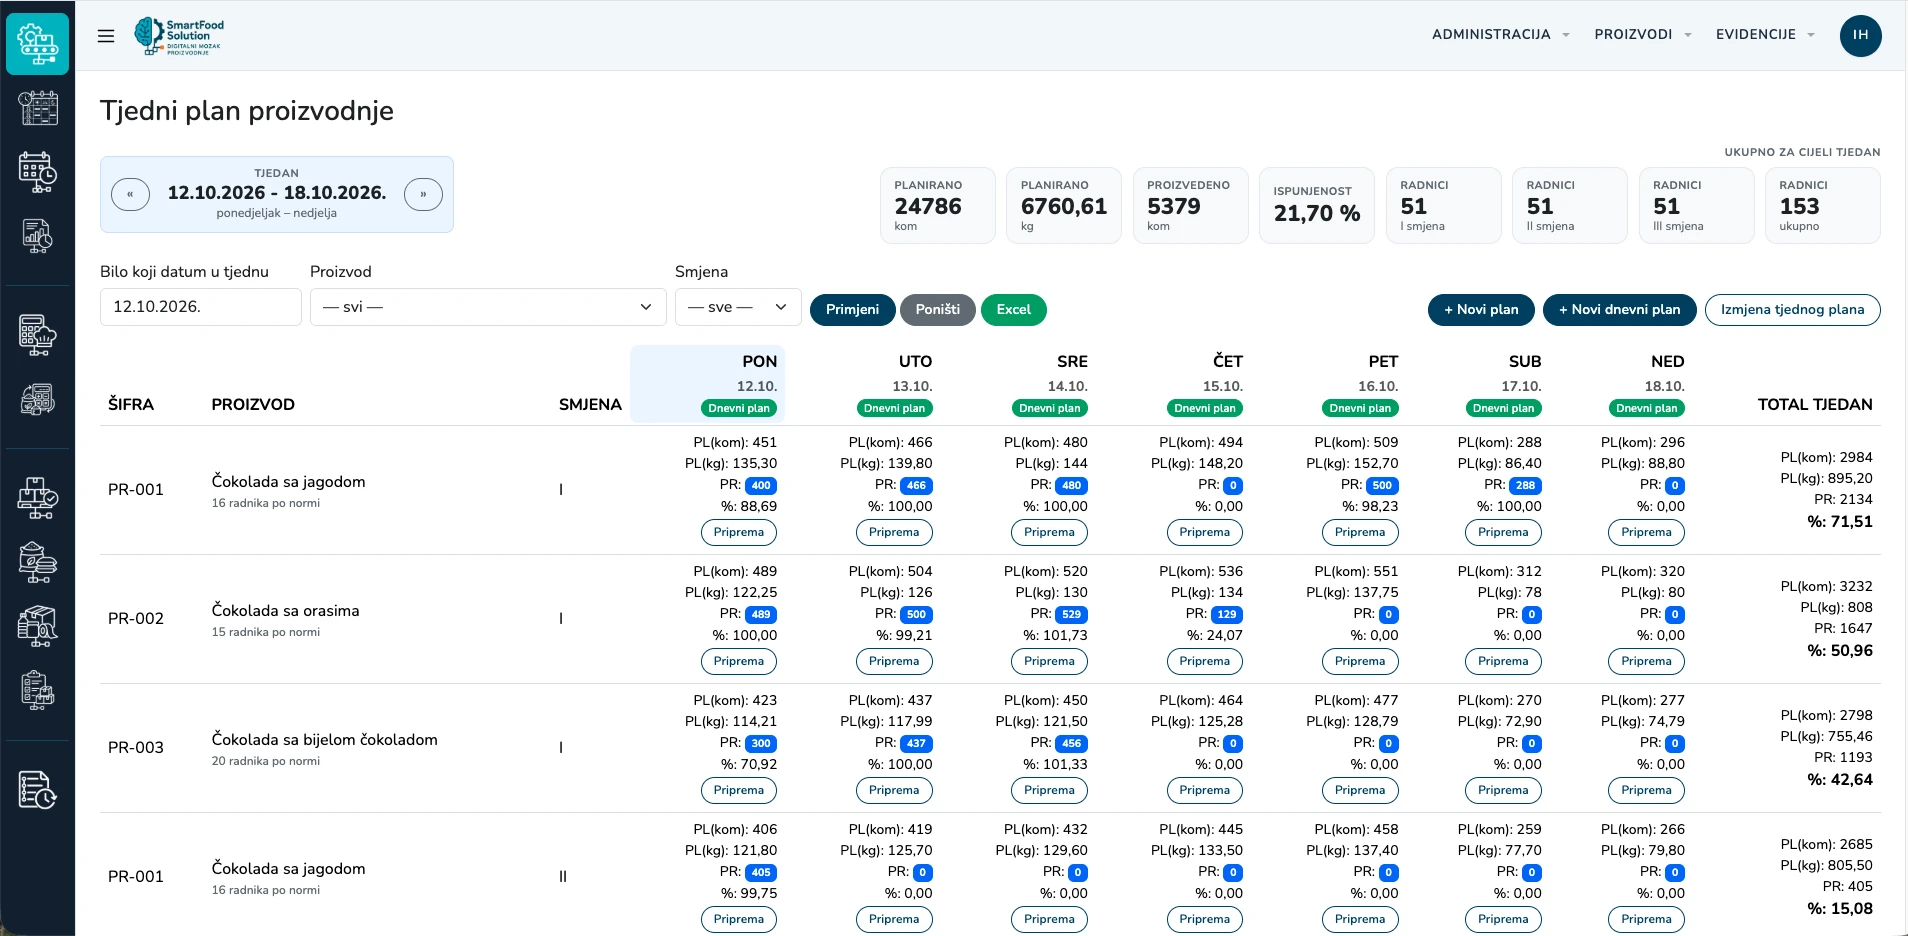
Task: Open the EVIDENCIJE menu
Action: point(1765,34)
